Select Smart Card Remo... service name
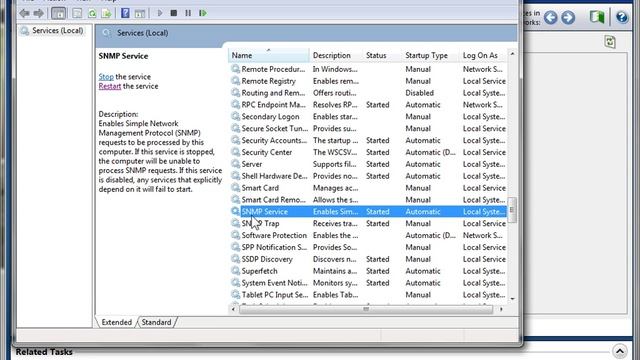Viewport: 640px width, 360px height. tap(273, 200)
